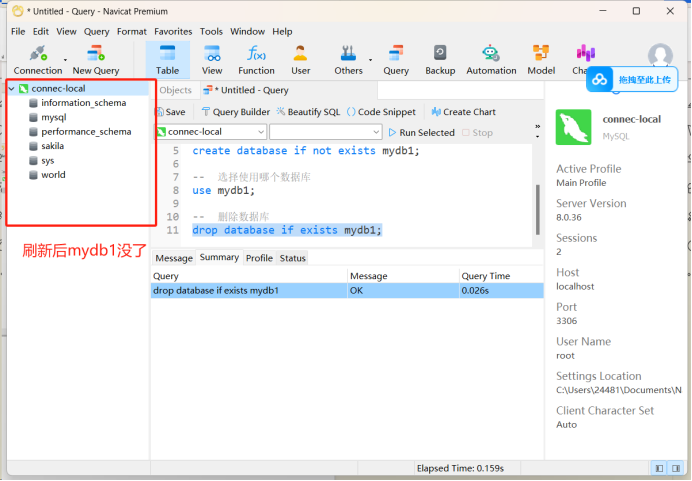Select the sys database in tree
This screenshot has height=481, width=692.
point(48,161)
